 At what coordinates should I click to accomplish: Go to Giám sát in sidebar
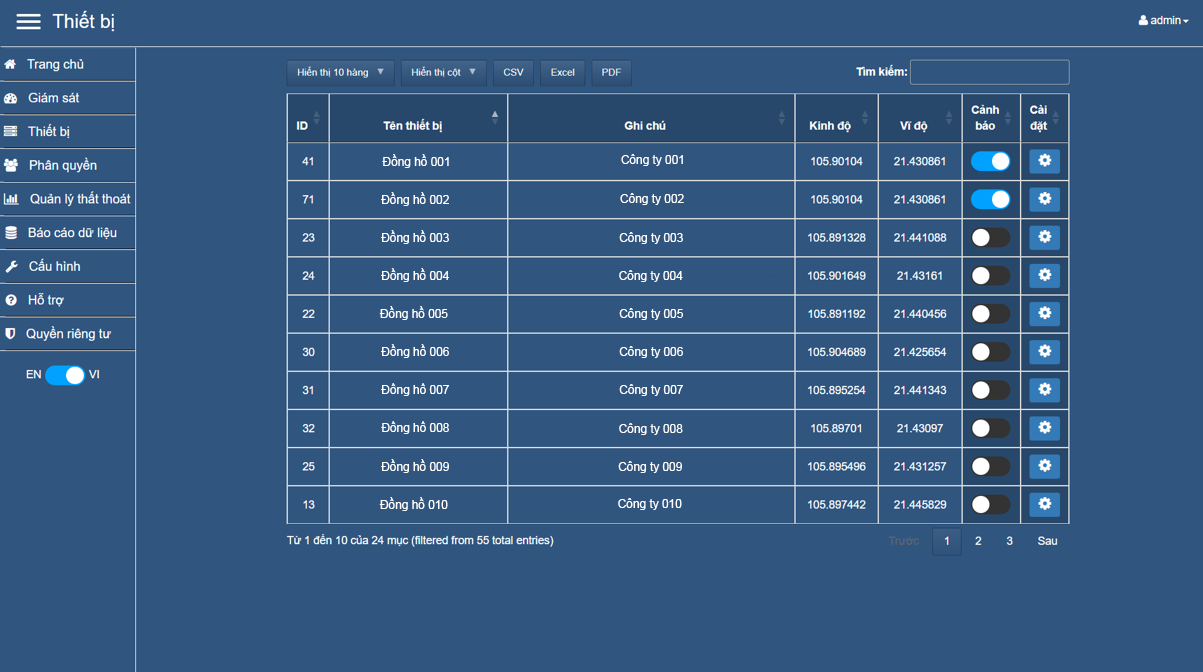[x=54, y=98]
